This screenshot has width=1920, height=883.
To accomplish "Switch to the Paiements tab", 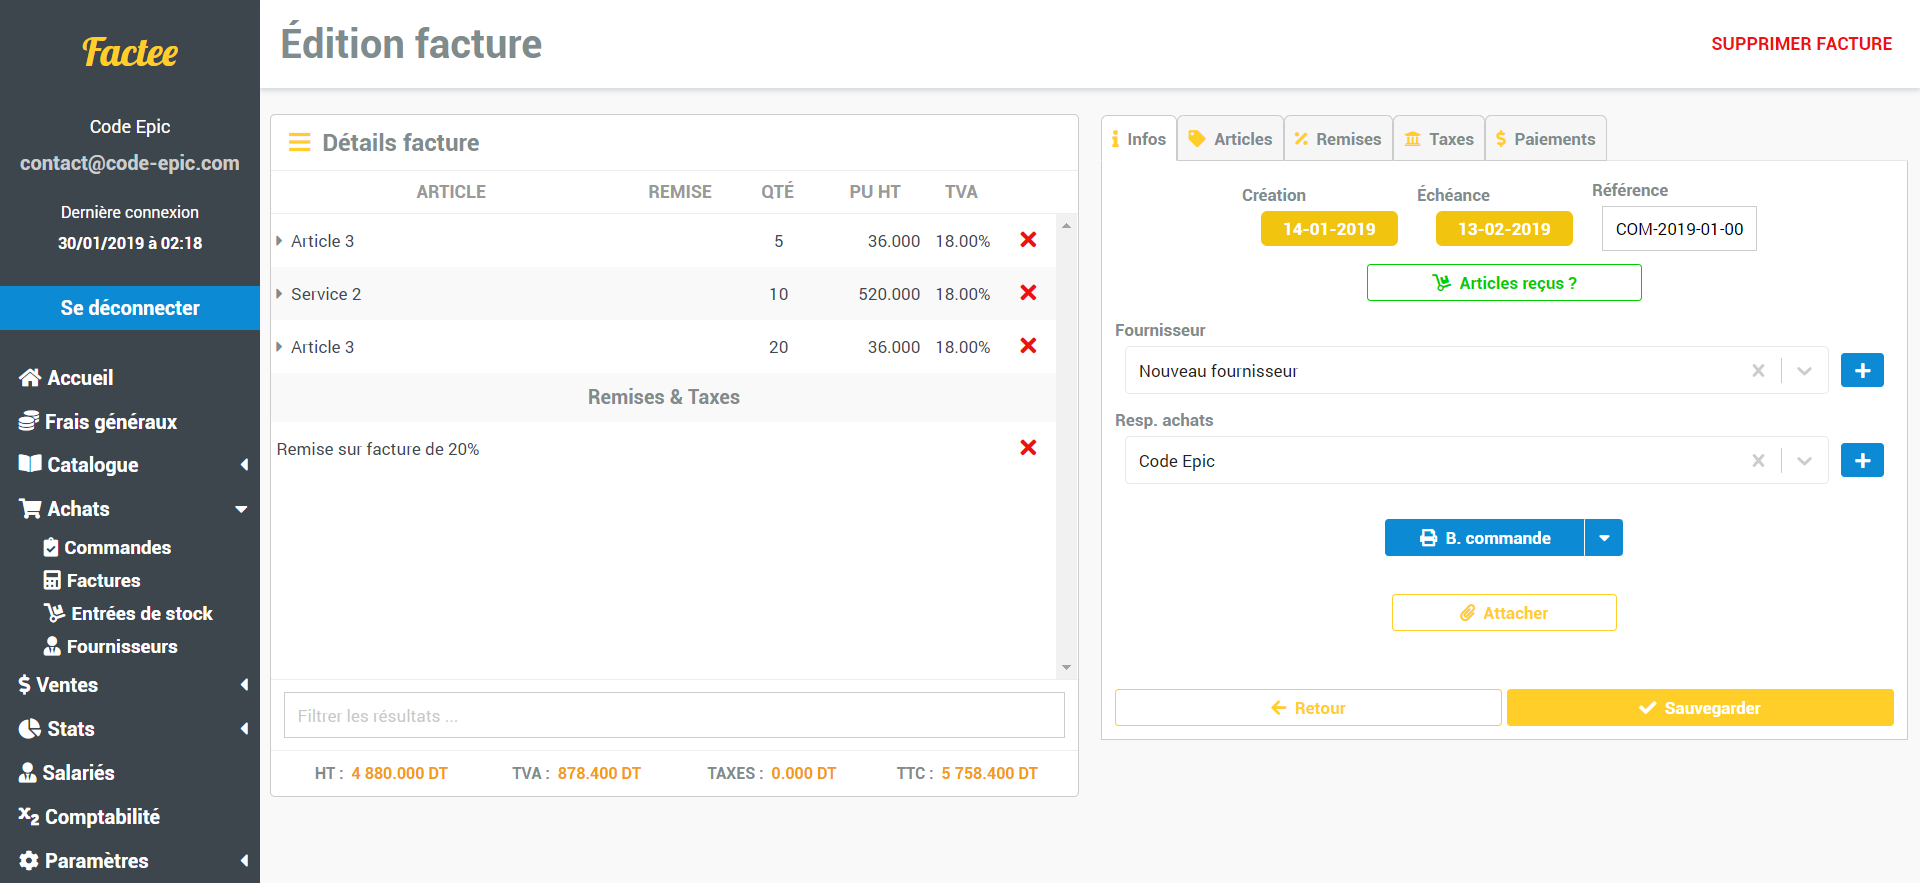I will pyautogui.click(x=1545, y=139).
